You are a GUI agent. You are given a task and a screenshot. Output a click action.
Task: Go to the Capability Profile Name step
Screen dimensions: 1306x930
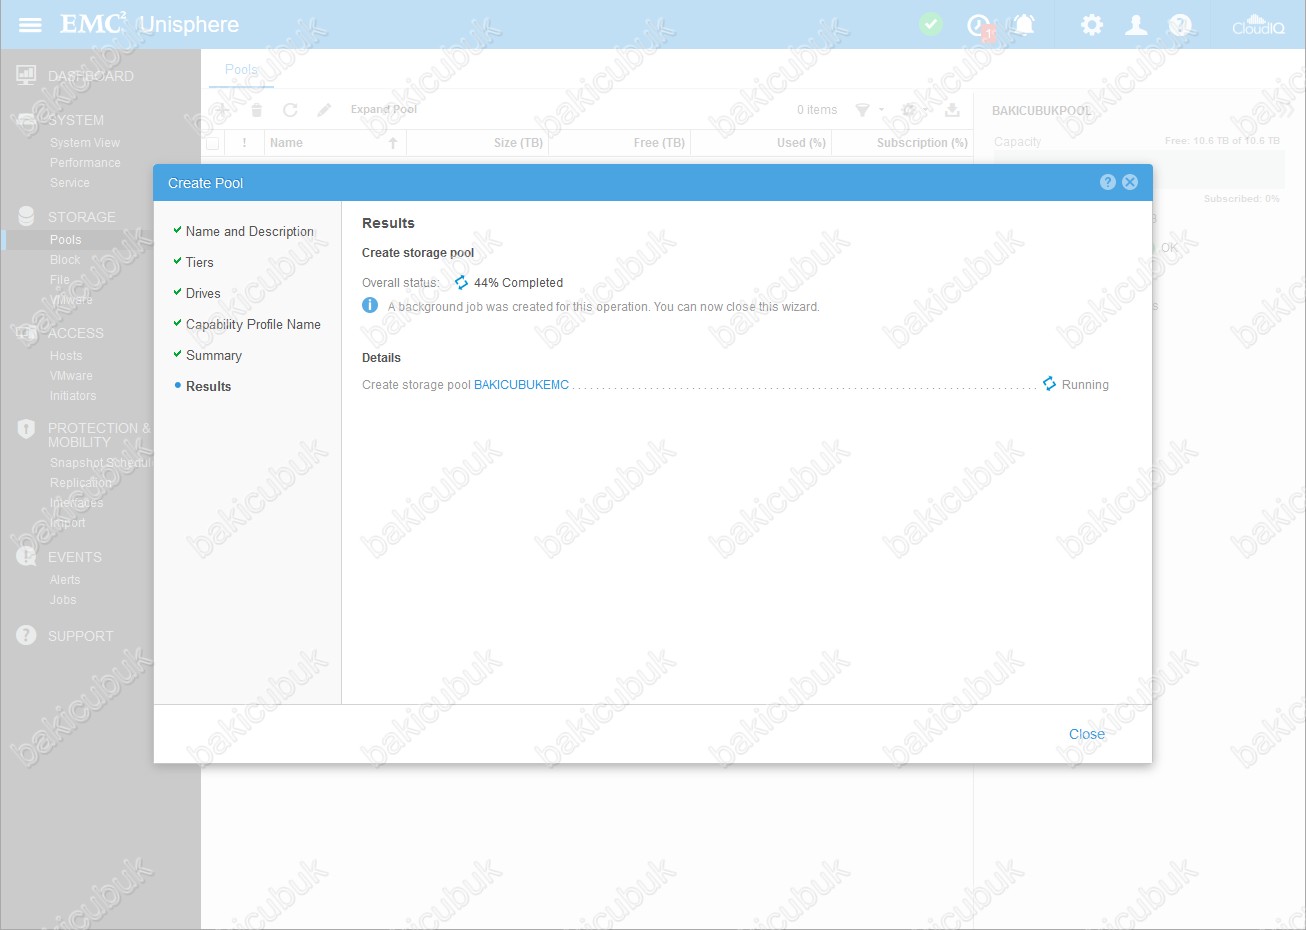[253, 324]
